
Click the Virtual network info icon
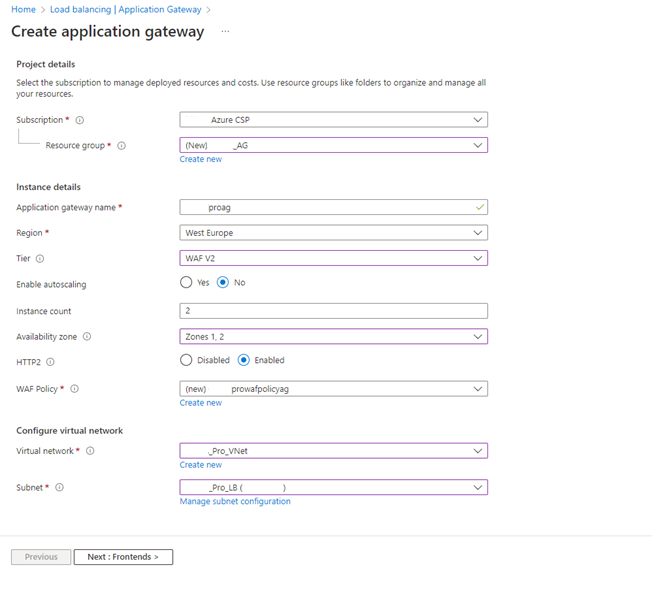click(90, 451)
